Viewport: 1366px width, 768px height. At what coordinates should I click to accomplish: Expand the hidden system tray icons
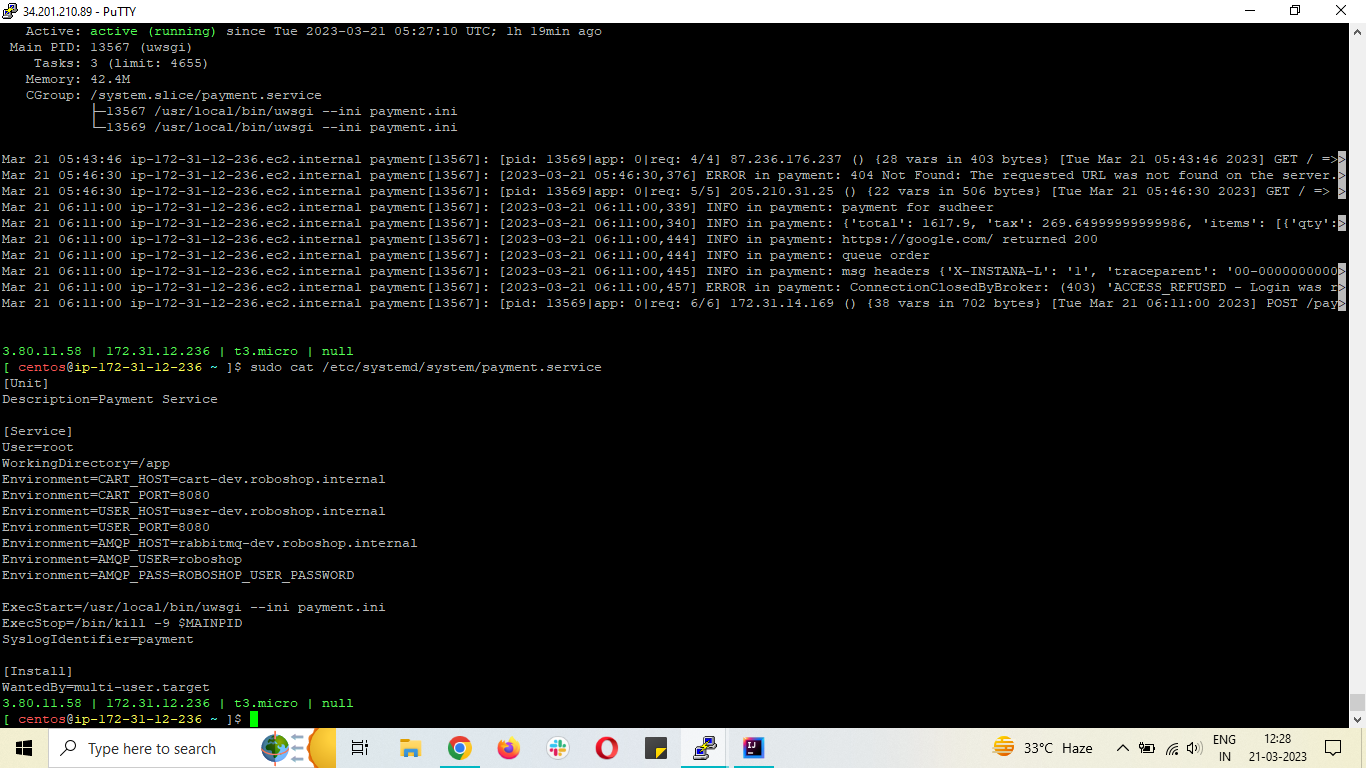click(1123, 748)
